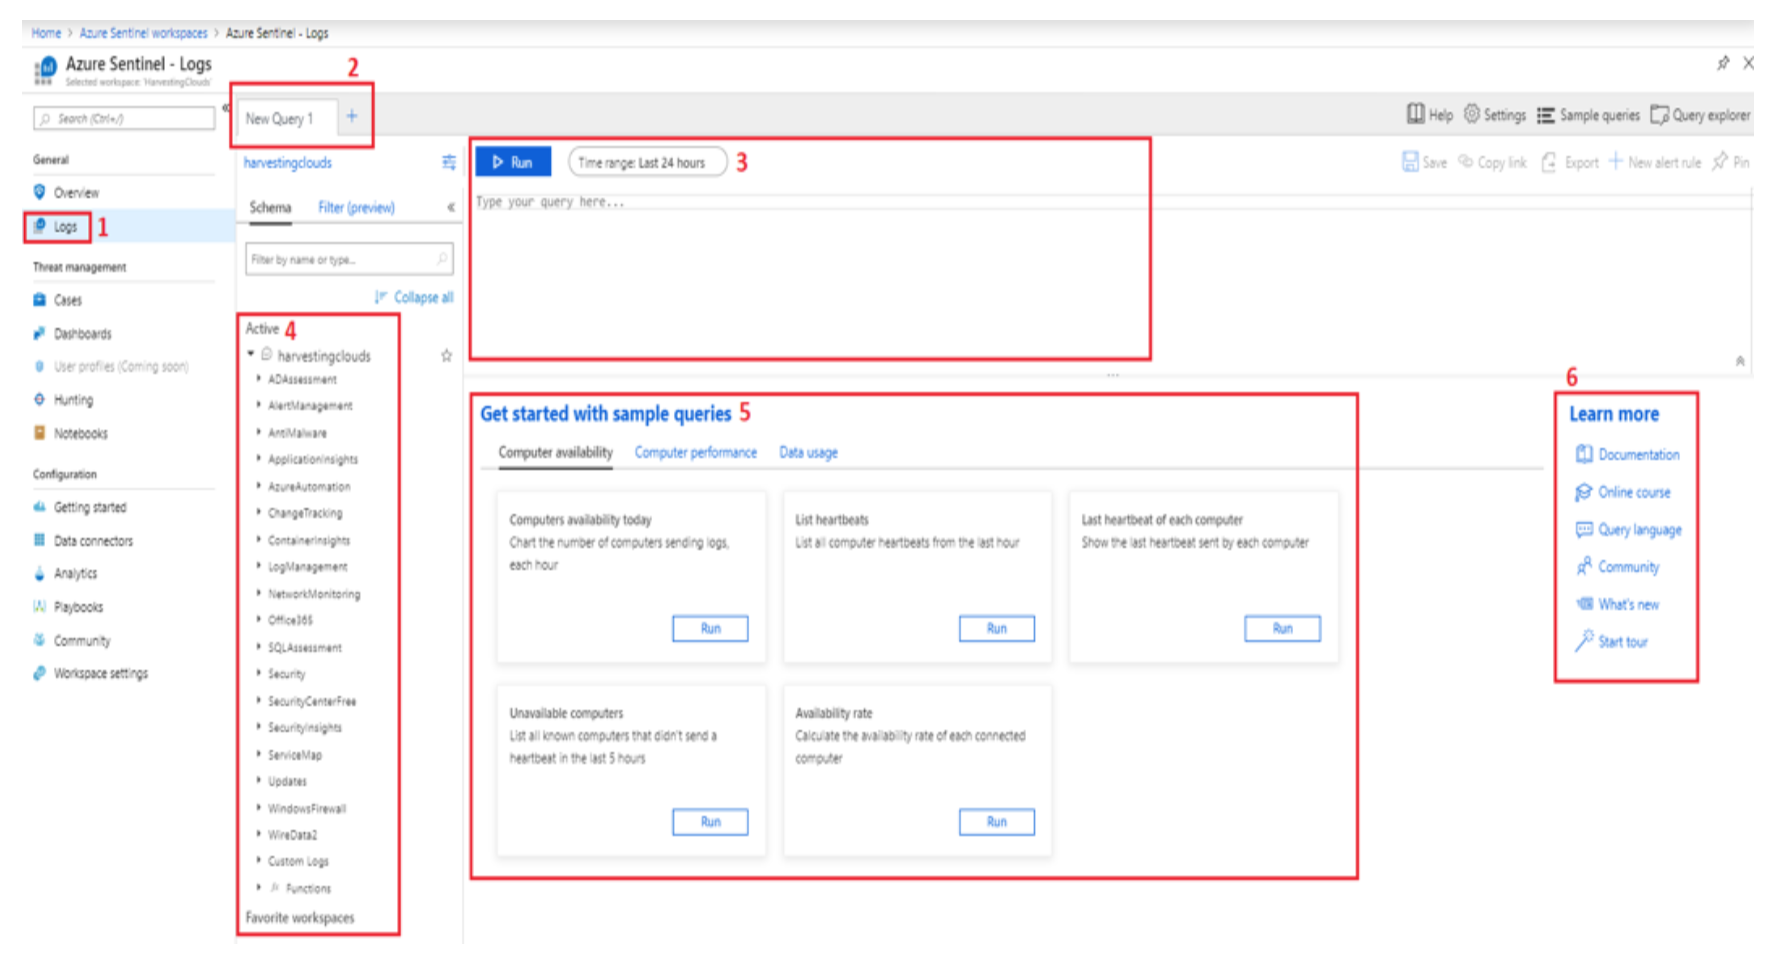
Task: Open Log Analytics Settings
Action: (x=1494, y=115)
